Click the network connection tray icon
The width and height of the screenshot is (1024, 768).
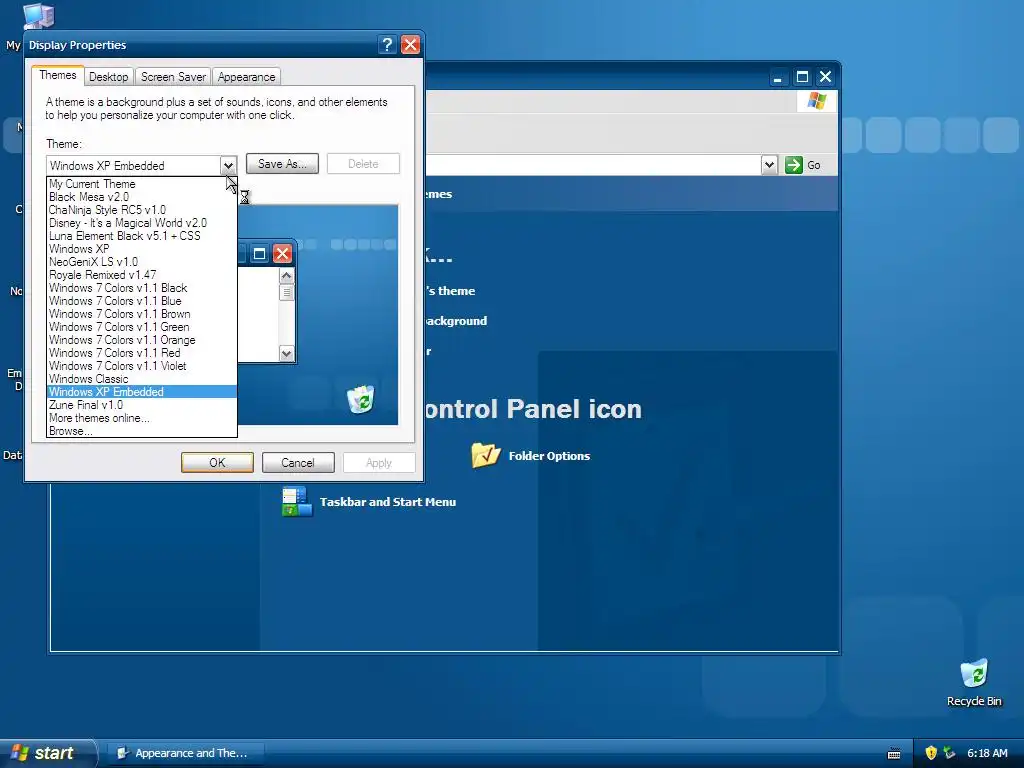click(950, 753)
